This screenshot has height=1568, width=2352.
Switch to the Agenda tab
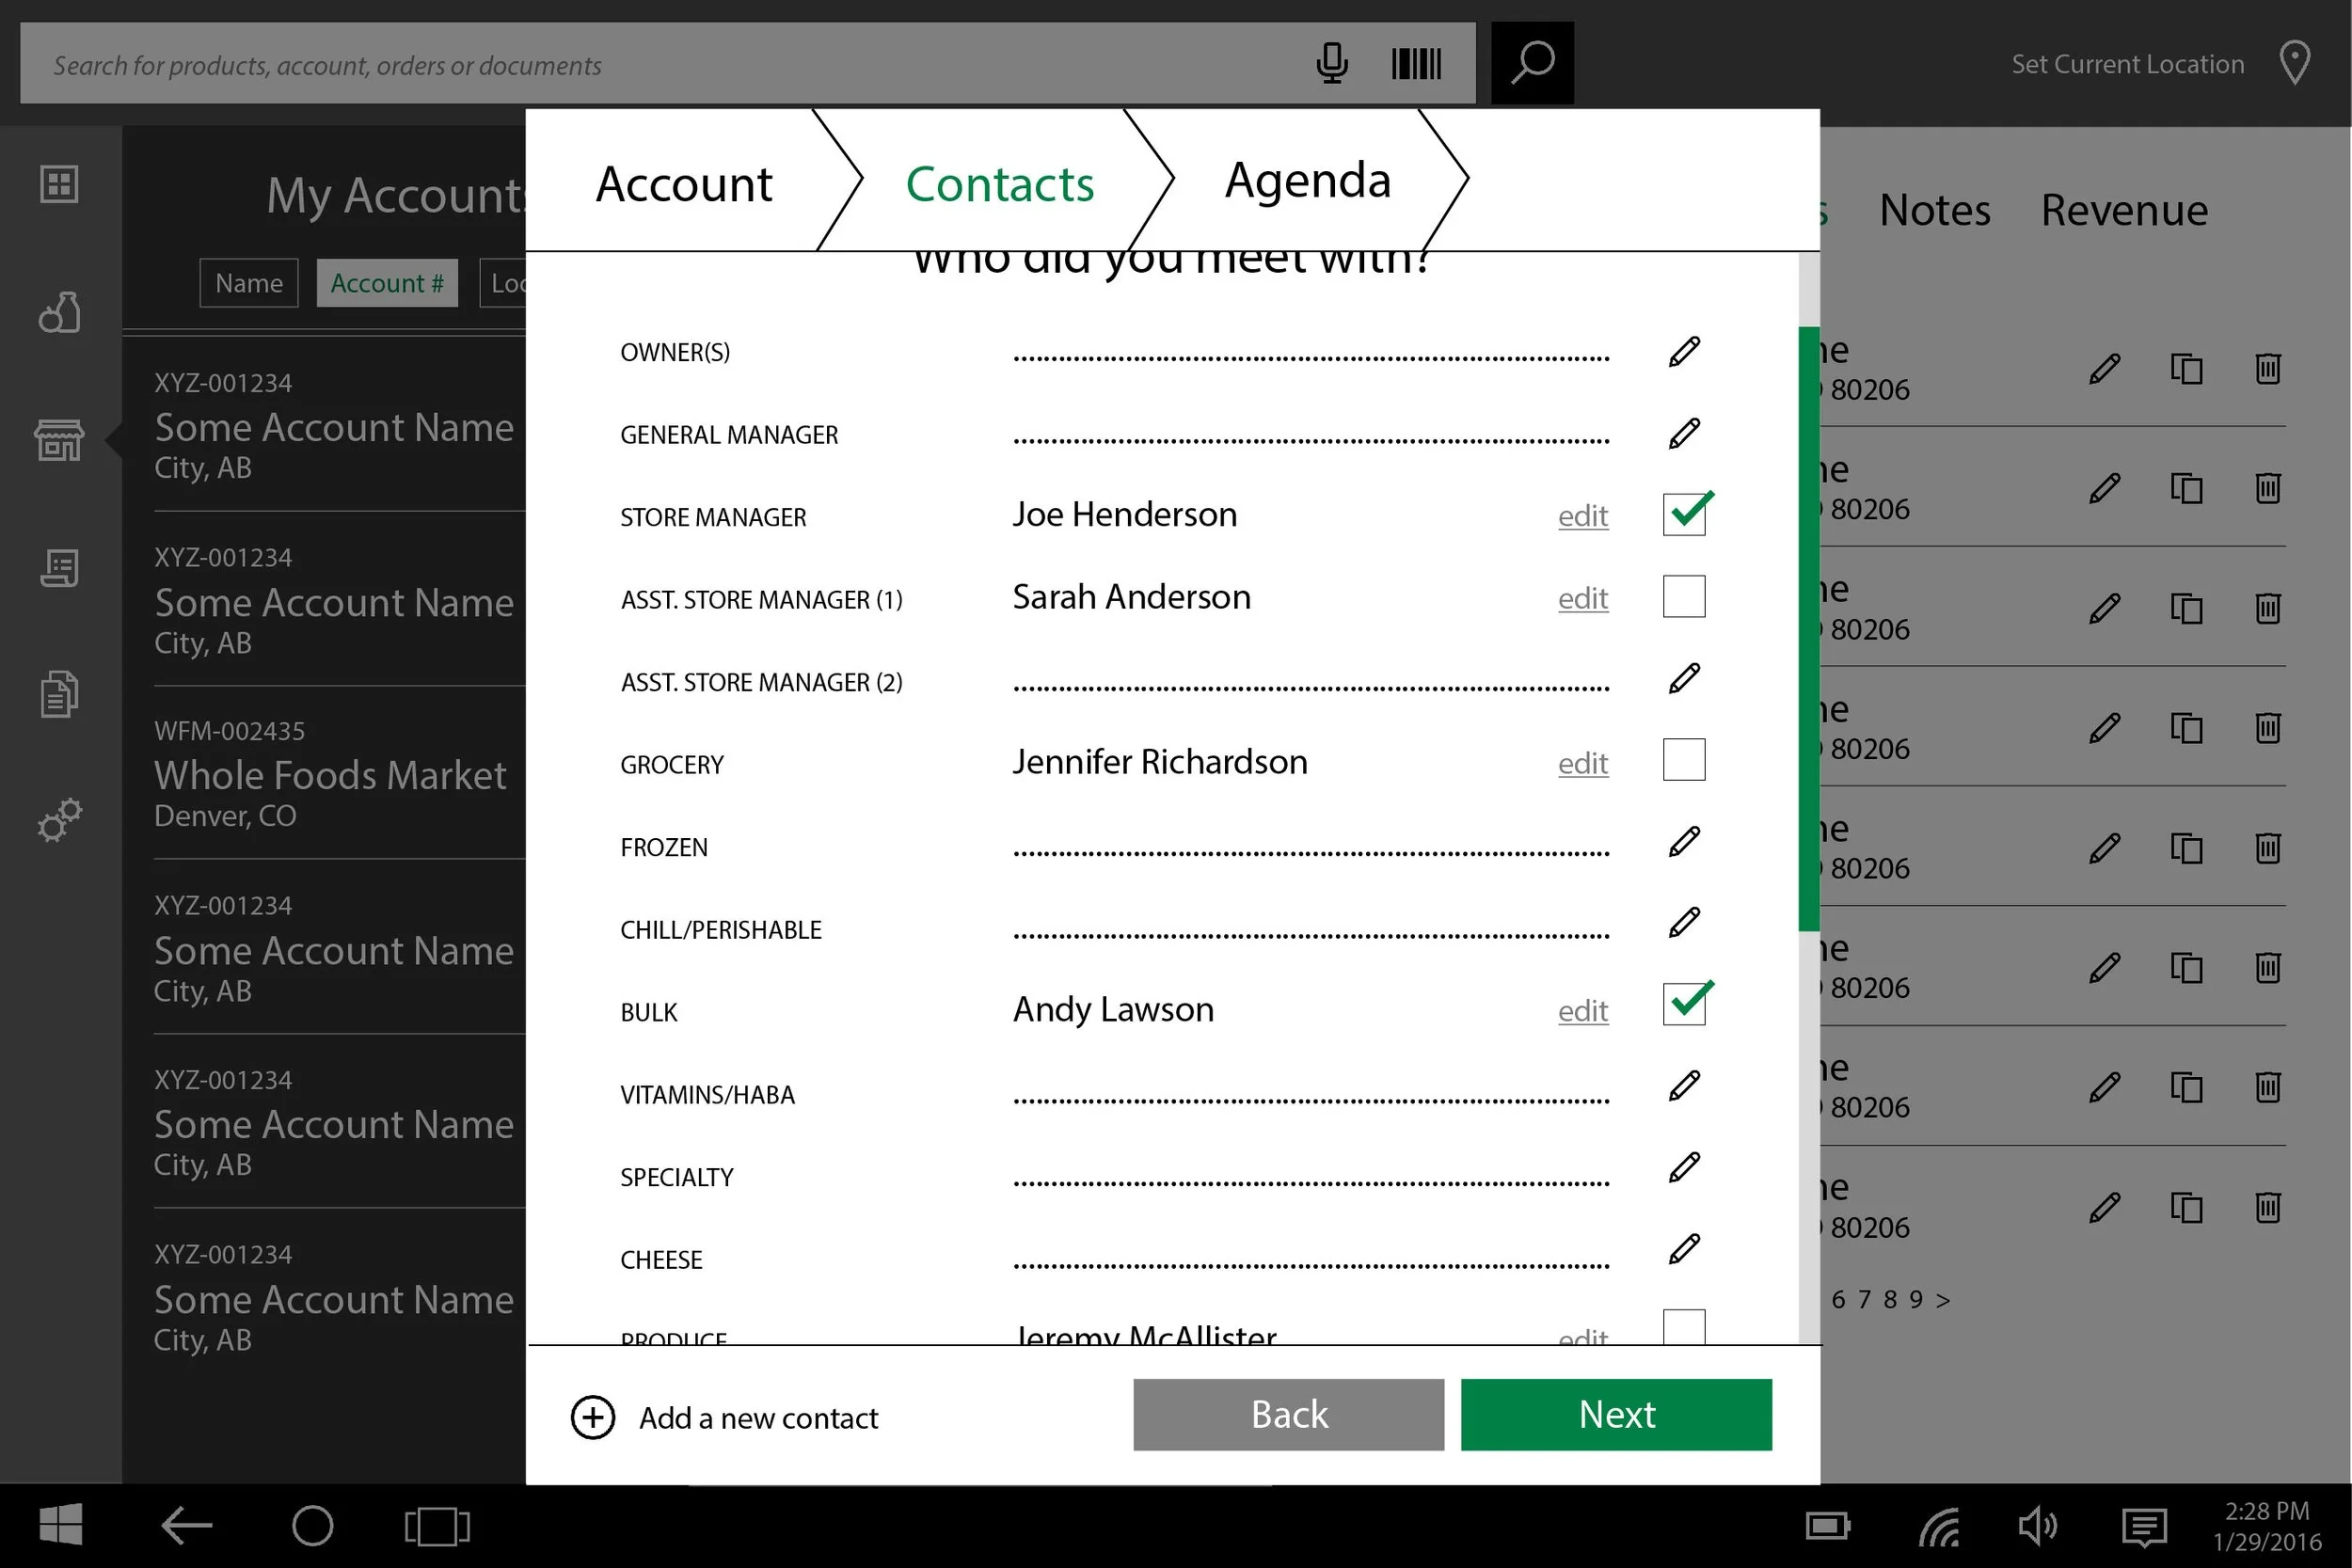(x=1307, y=181)
